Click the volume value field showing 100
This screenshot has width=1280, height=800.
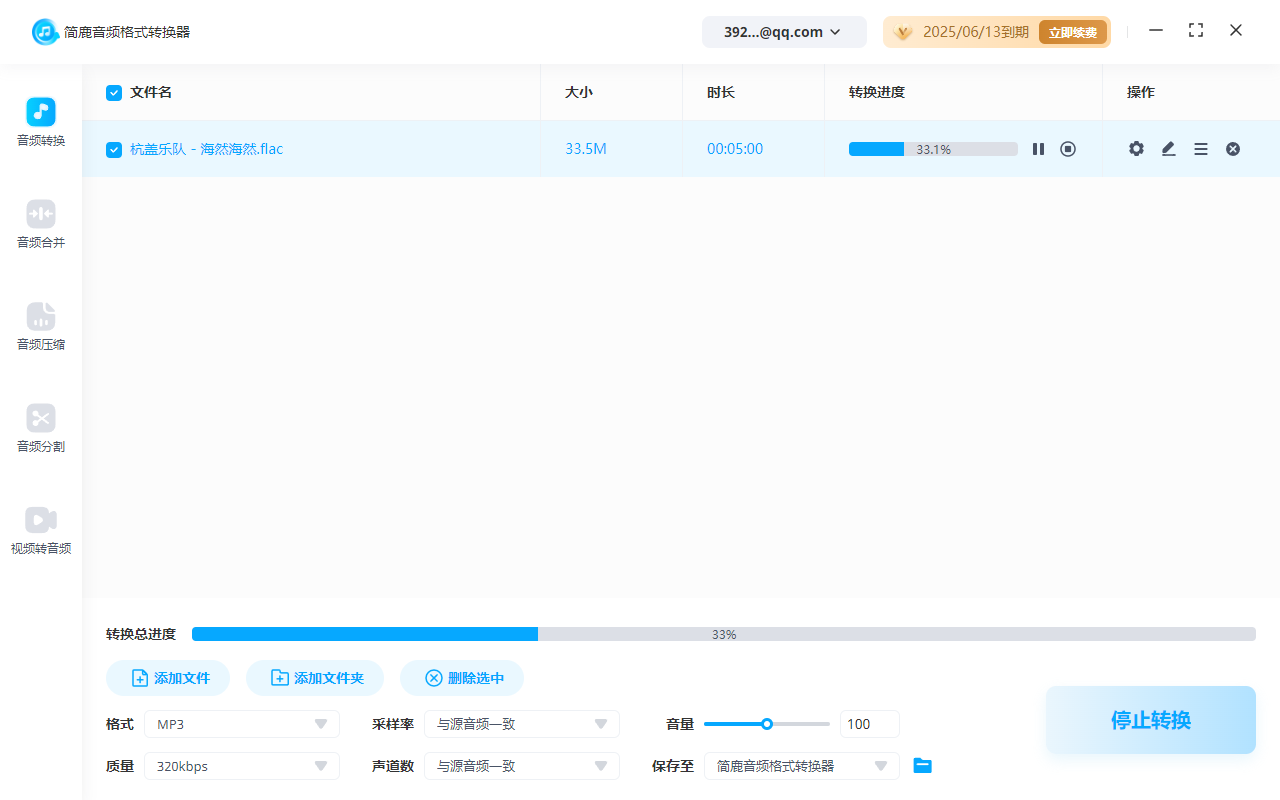[869, 724]
